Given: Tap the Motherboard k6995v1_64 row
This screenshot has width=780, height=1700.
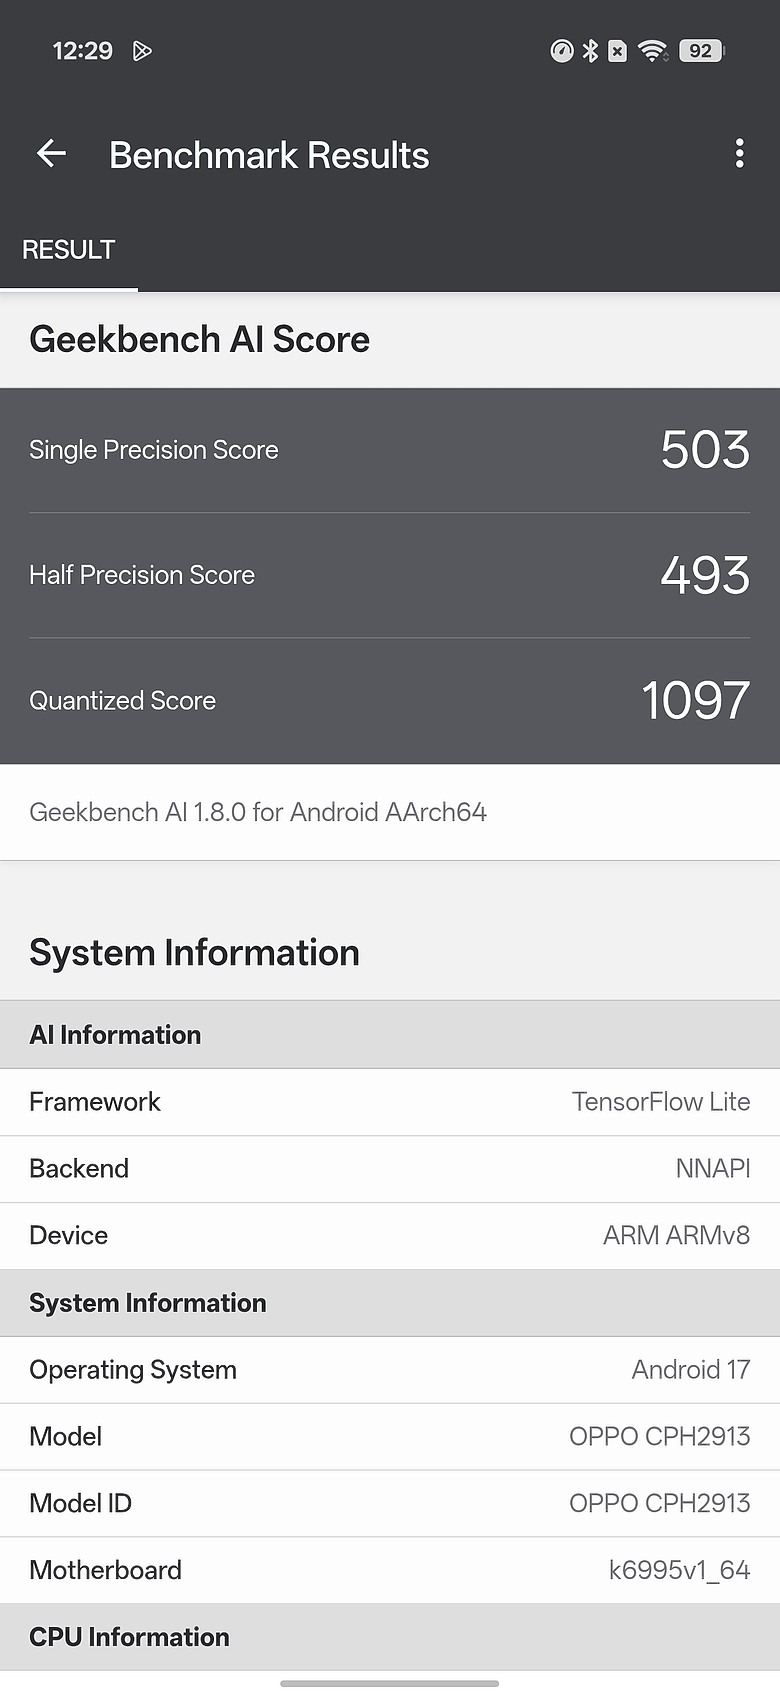Looking at the screenshot, I should point(390,1571).
